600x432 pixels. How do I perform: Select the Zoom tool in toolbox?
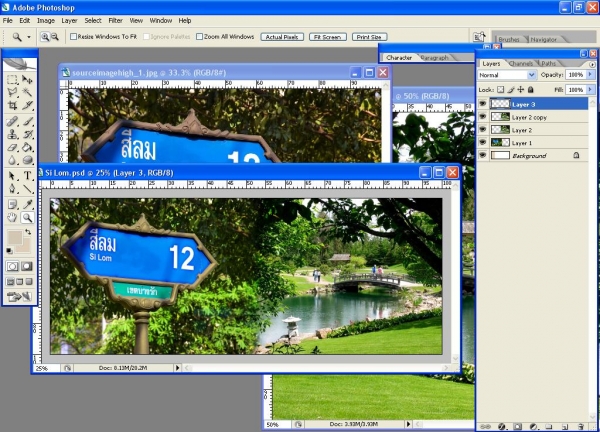(x=27, y=217)
